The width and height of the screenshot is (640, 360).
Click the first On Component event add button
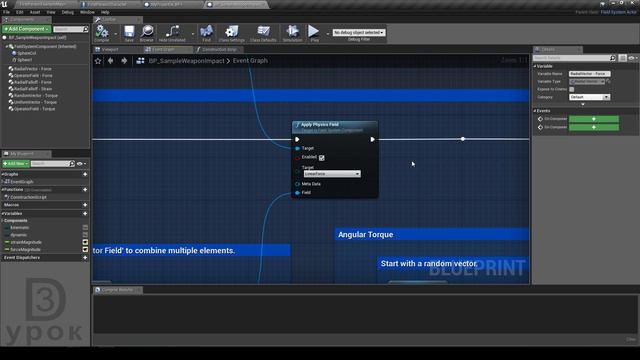[x=594, y=119]
